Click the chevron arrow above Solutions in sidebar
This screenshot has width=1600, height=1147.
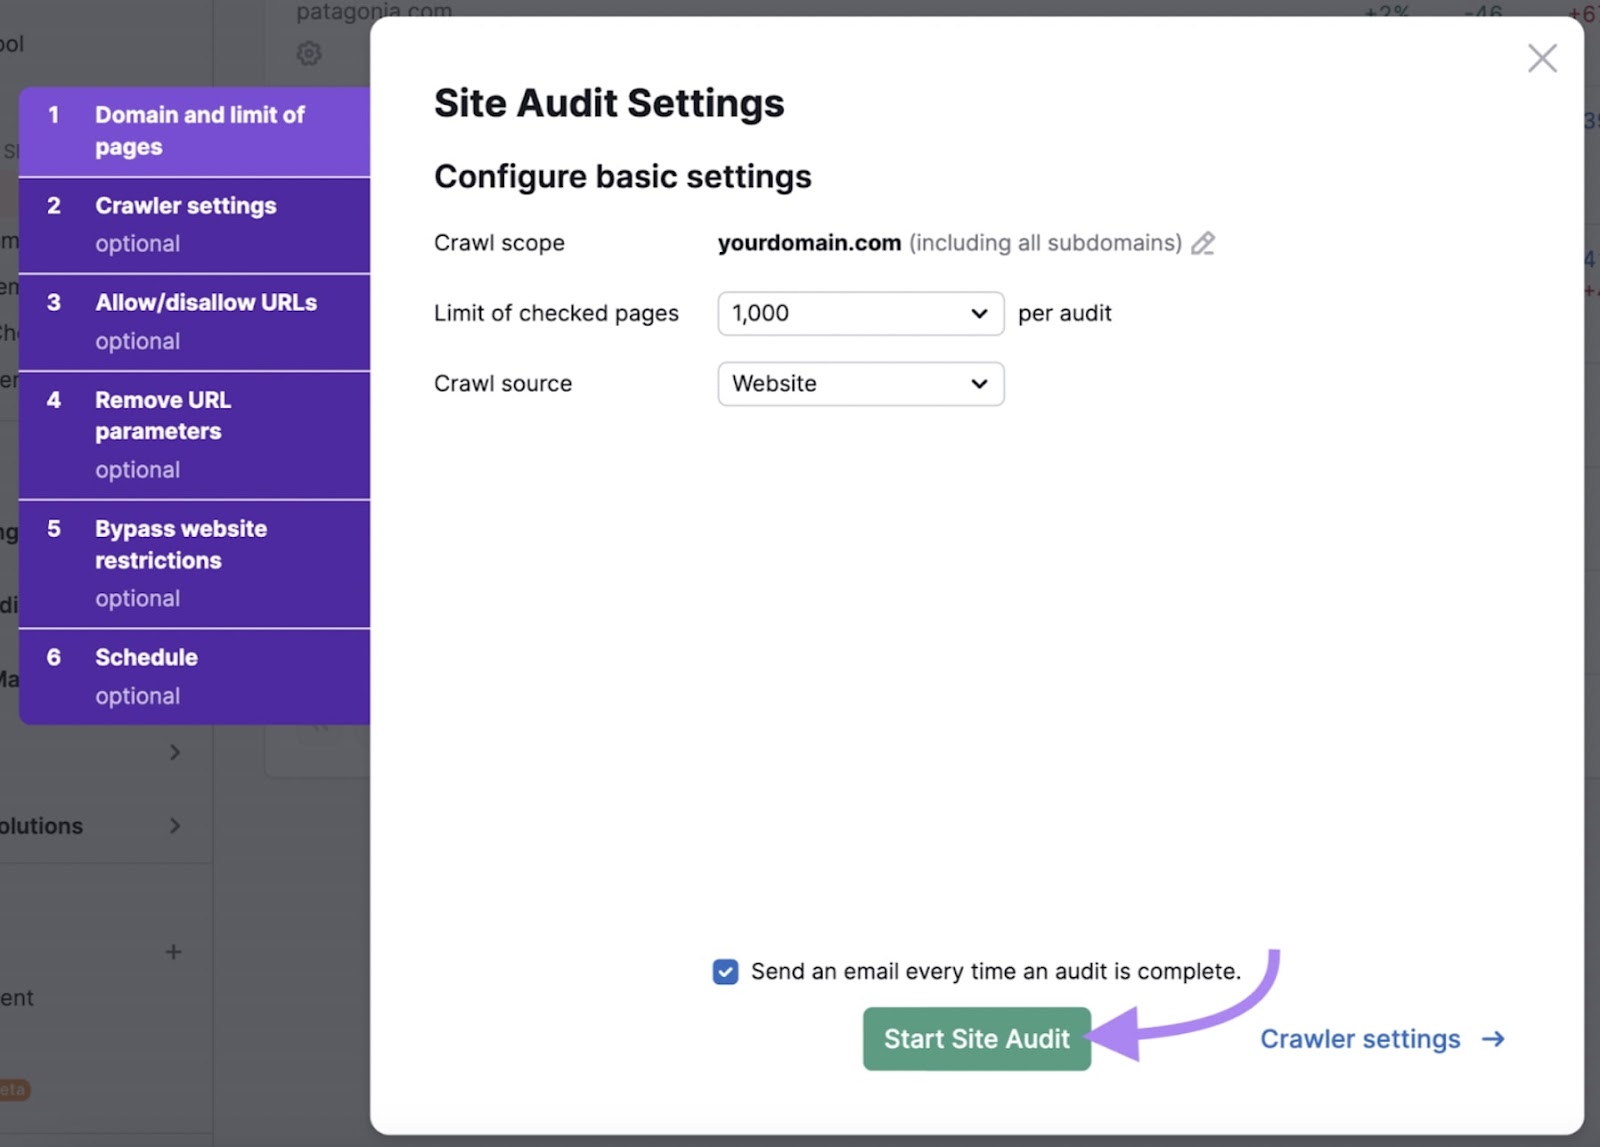click(x=177, y=752)
